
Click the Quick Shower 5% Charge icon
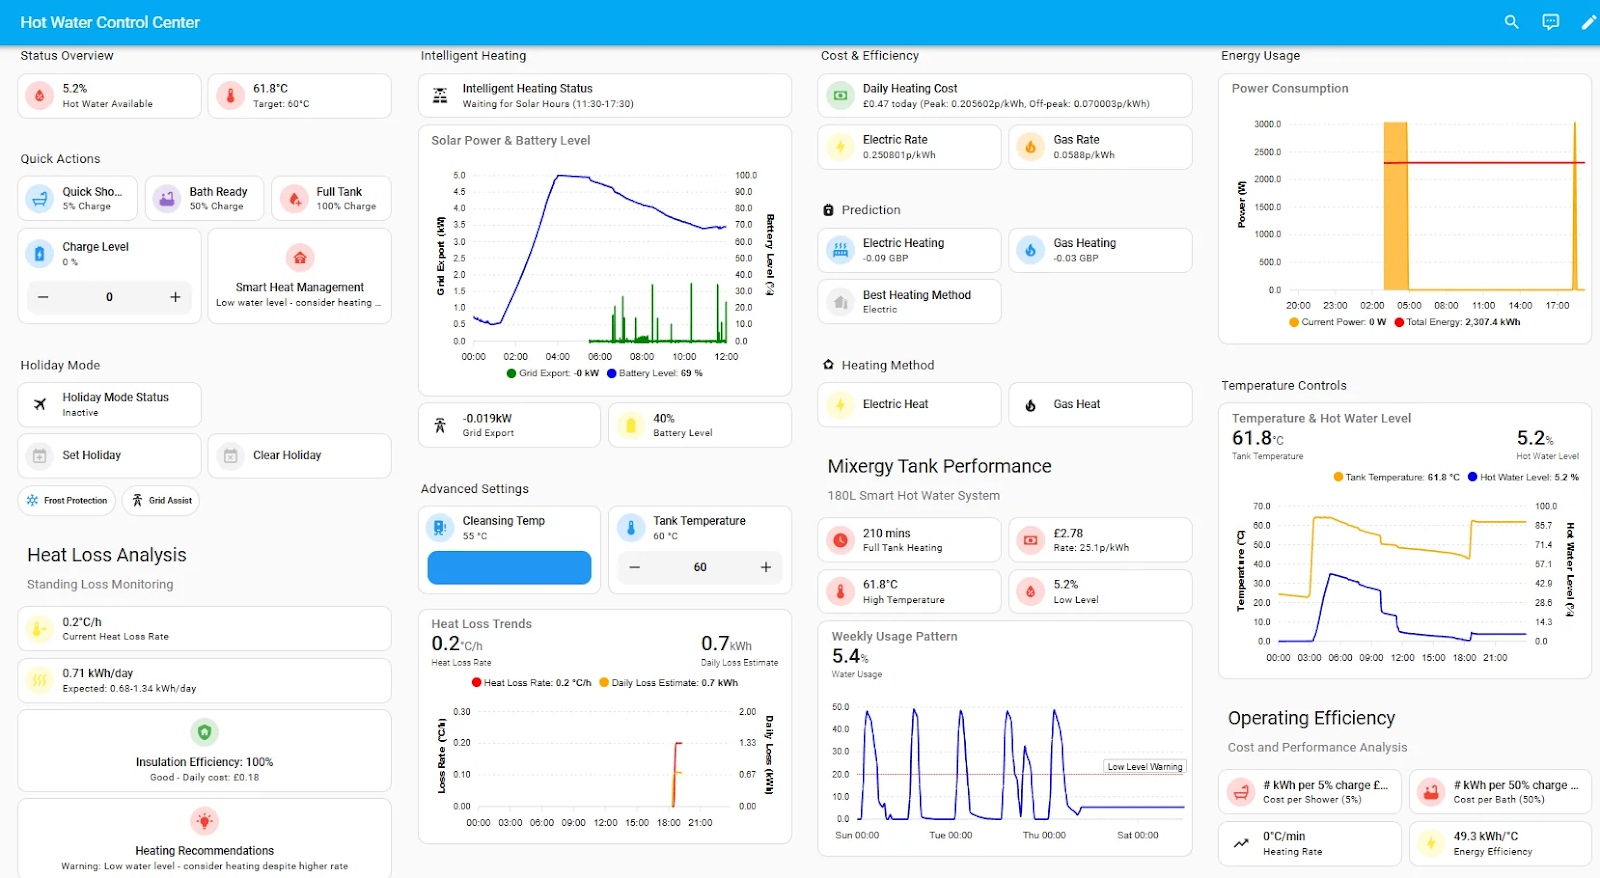click(x=39, y=199)
